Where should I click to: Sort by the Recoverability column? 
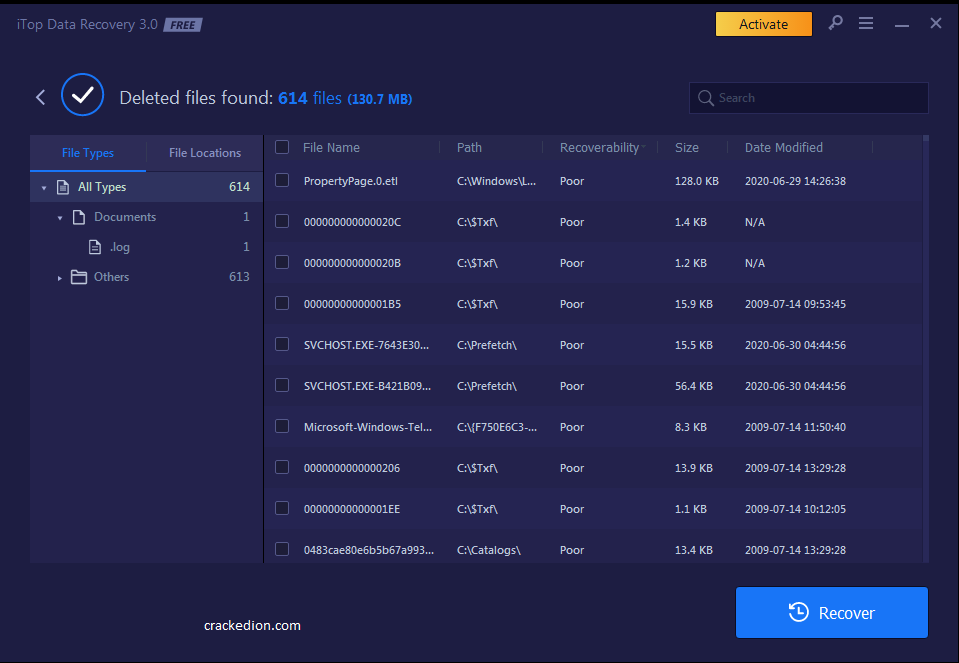599,147
